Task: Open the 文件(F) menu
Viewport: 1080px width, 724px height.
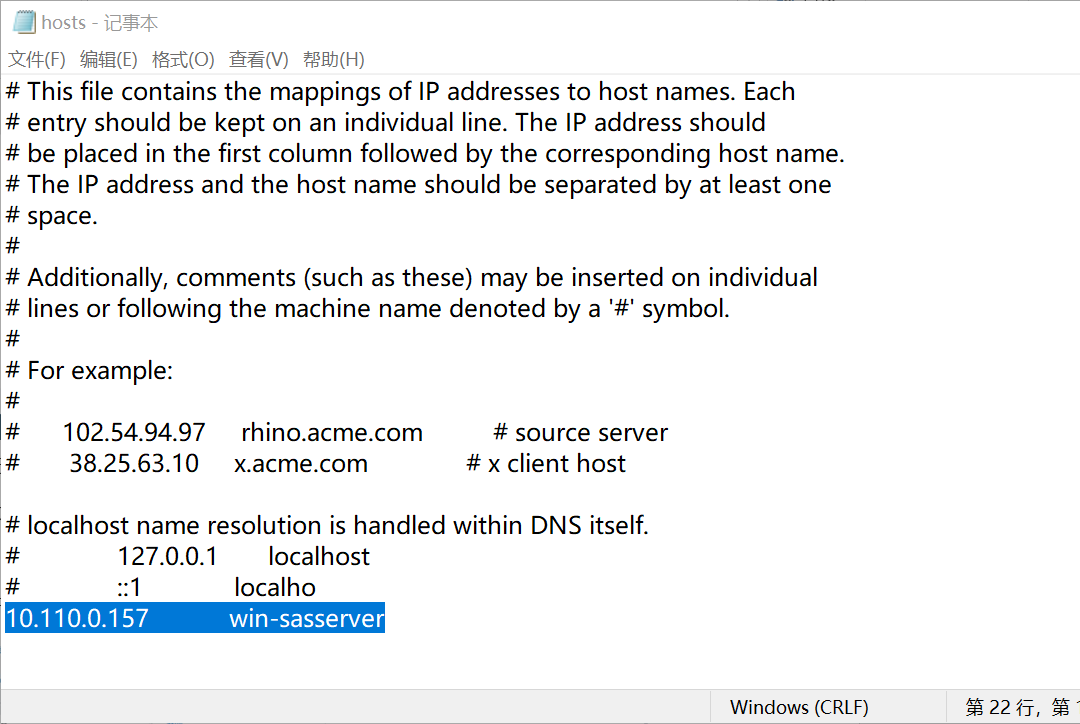Action: coord(37,60)
